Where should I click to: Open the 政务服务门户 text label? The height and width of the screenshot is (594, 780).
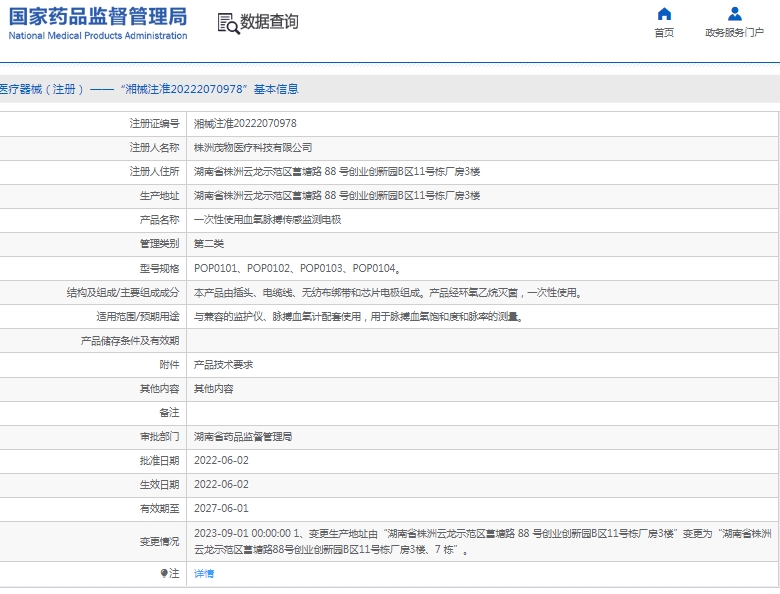pos(734,33)
